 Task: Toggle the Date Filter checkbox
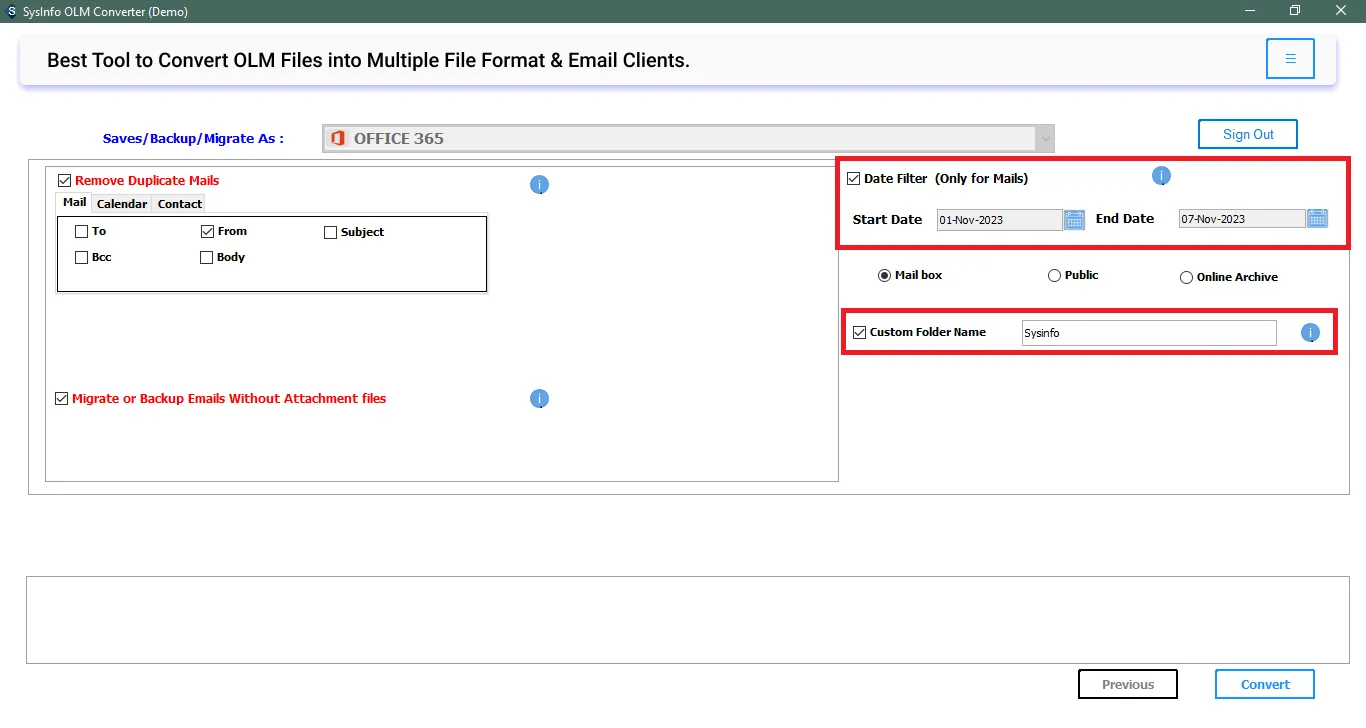point(854,179)
